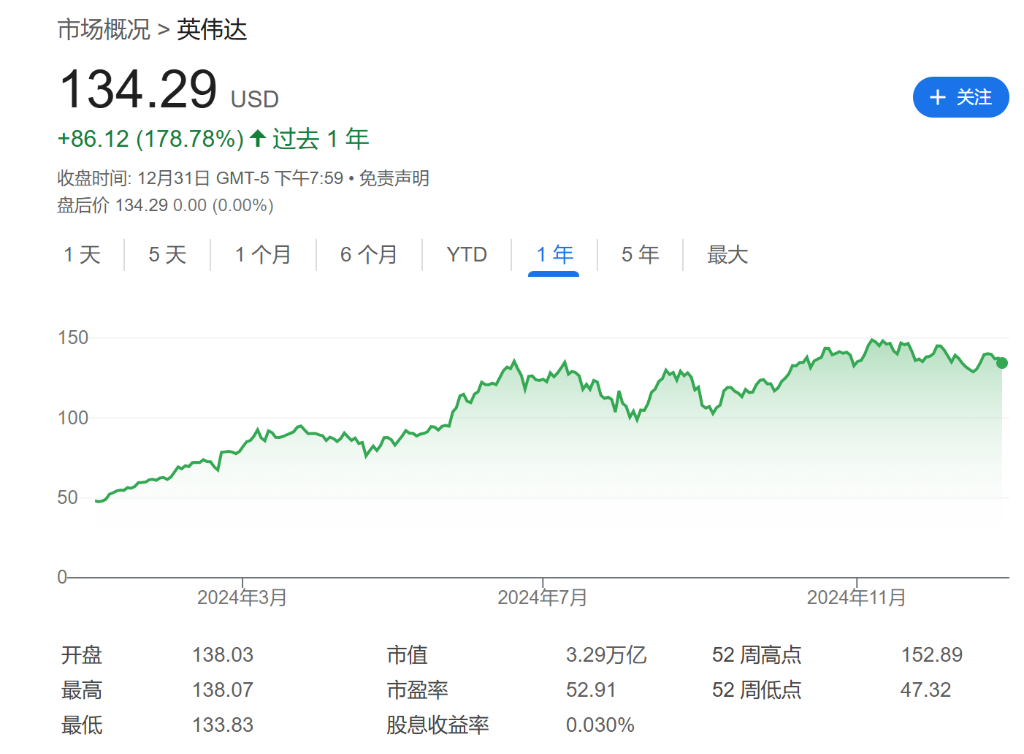Switch chart to the 1 天 range
The height and width of the screenshot is (754, 1024).
83,255
